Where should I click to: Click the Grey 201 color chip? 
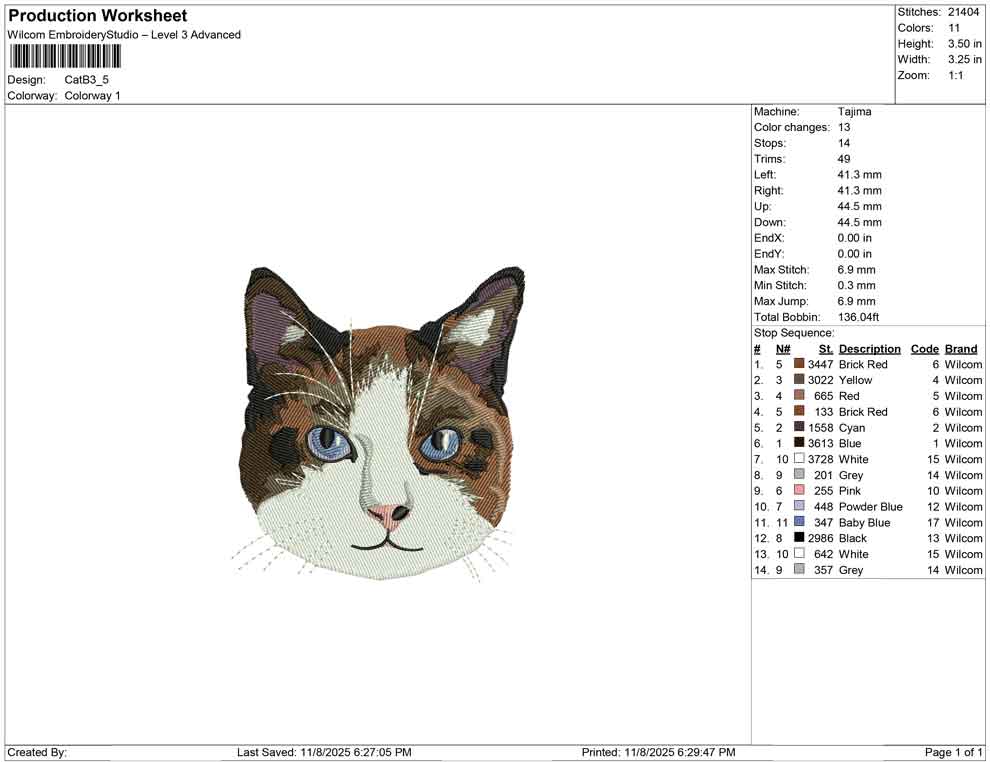click(x=799, y=475)
